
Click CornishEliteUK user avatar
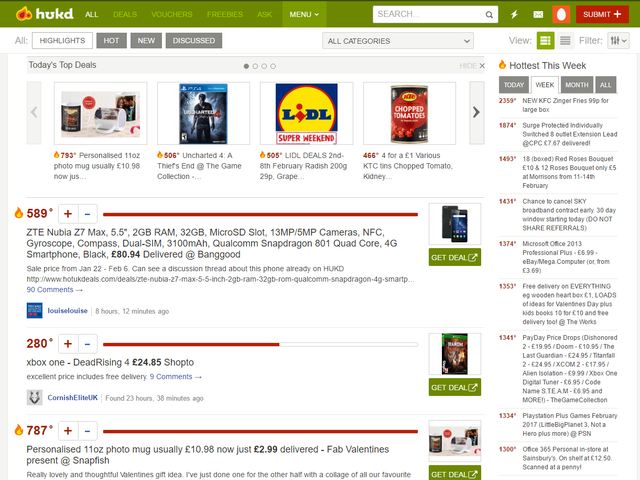[x=35, y=398]
